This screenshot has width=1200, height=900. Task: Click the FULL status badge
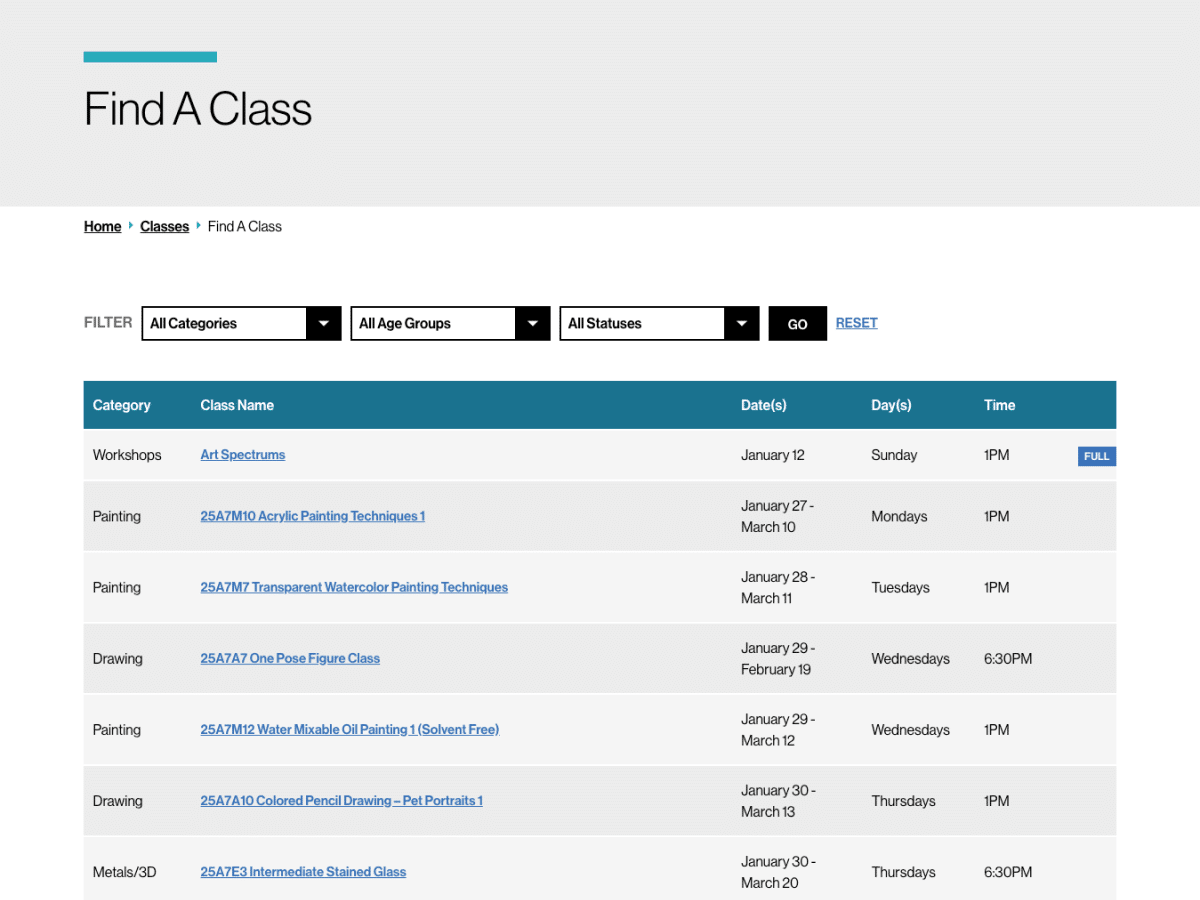pyautogui.click(x=1096, y=457)
